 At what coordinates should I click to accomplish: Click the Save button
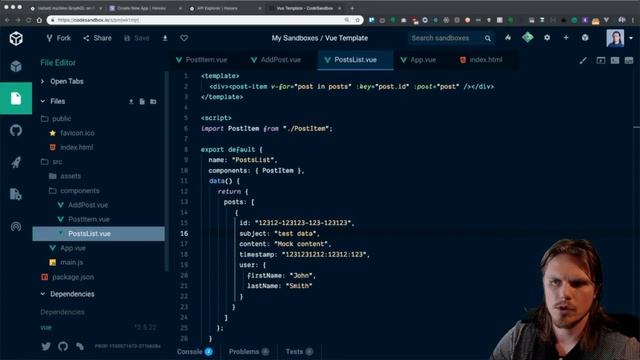pos(137,38)
